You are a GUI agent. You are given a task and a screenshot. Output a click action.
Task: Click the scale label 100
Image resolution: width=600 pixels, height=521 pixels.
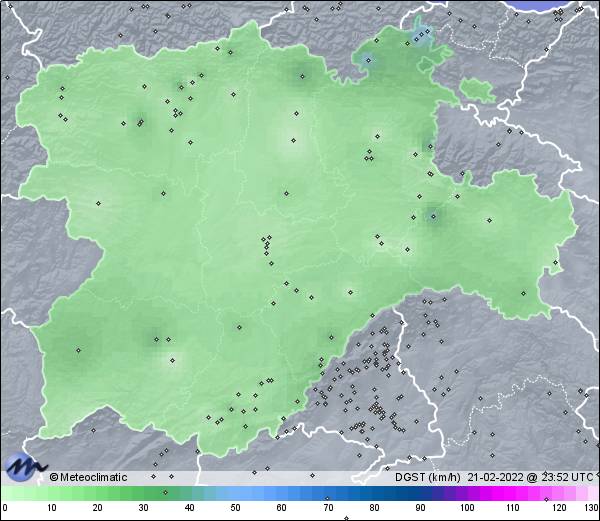467,508
